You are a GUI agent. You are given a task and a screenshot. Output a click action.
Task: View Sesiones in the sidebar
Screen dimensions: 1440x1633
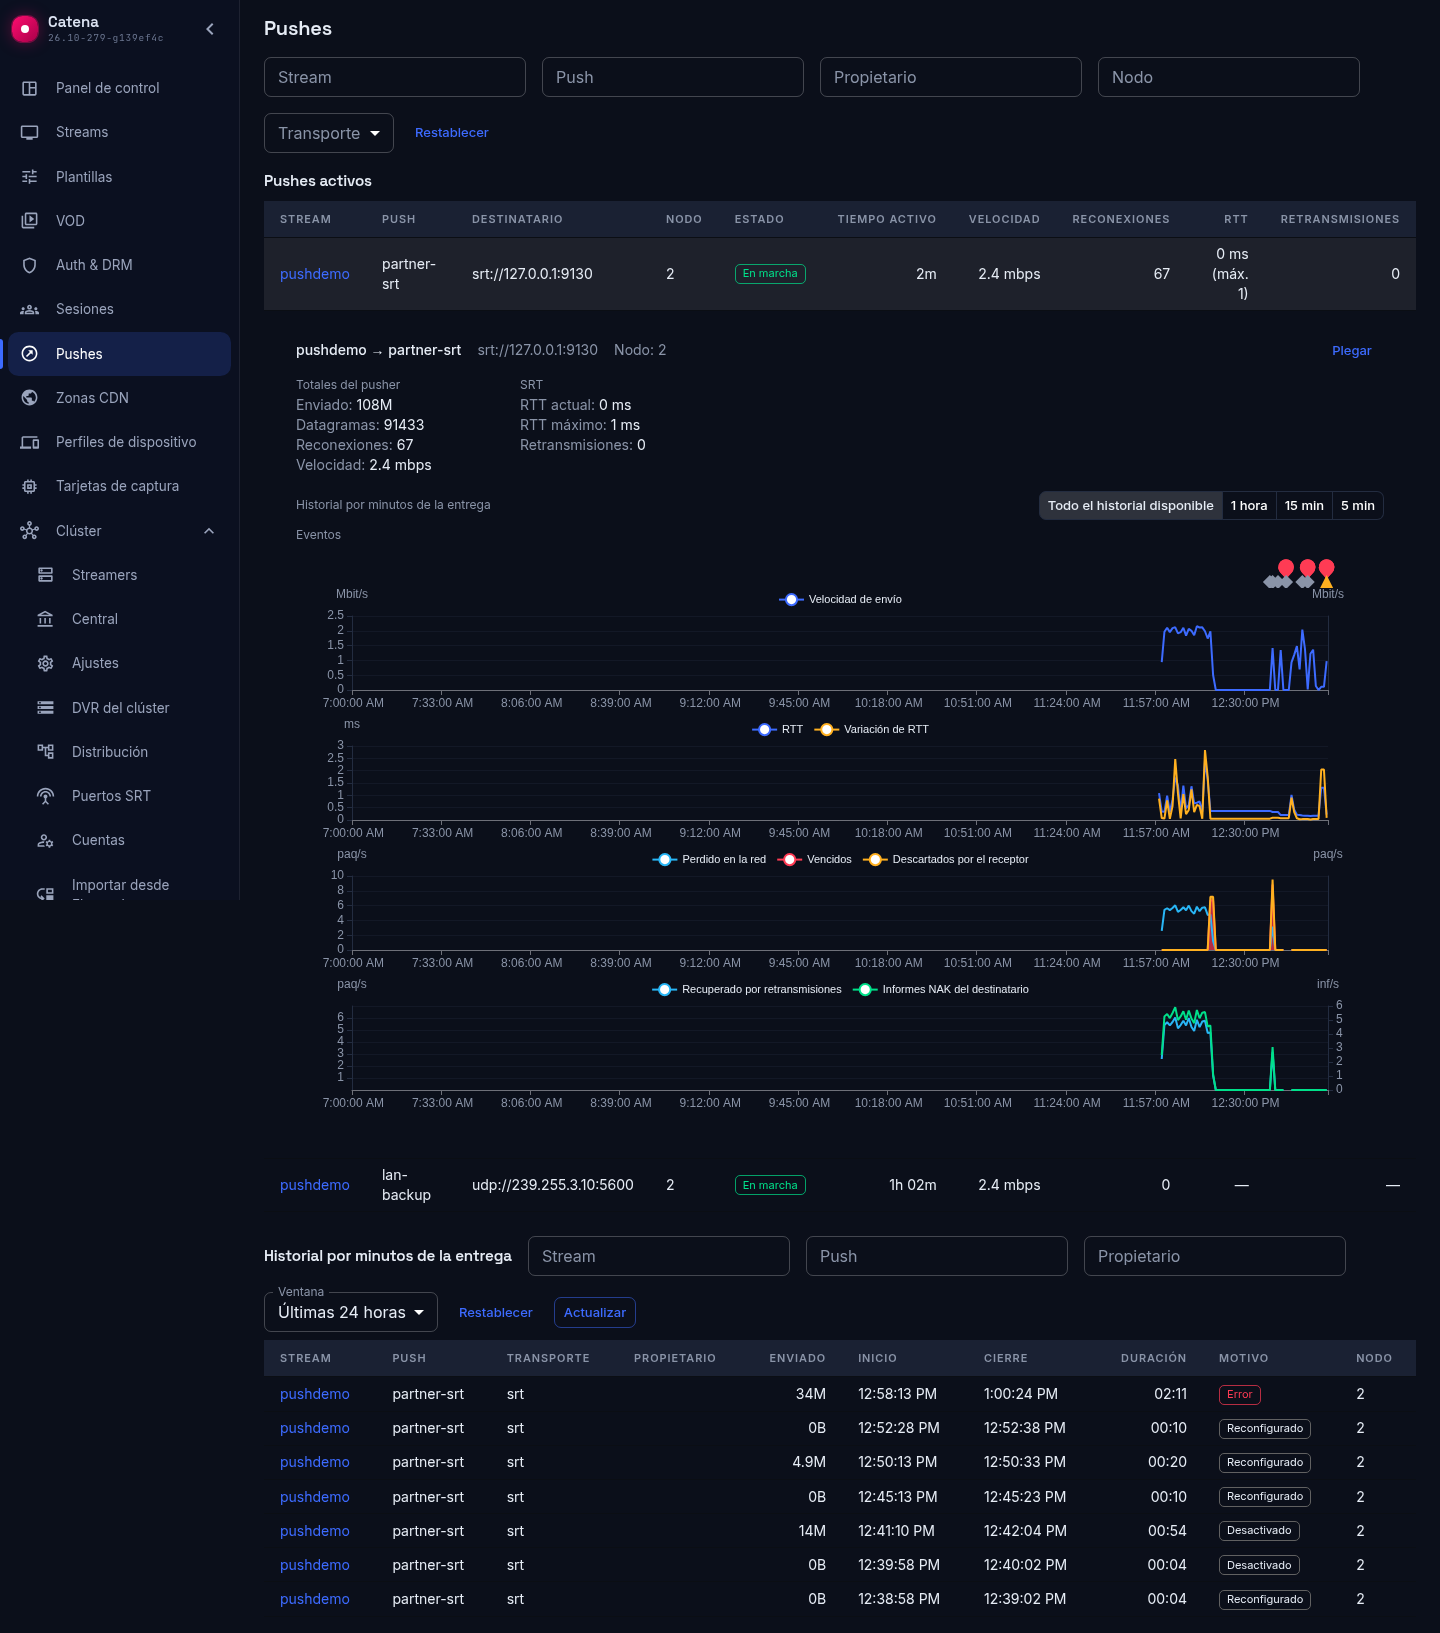click(119, 309)
